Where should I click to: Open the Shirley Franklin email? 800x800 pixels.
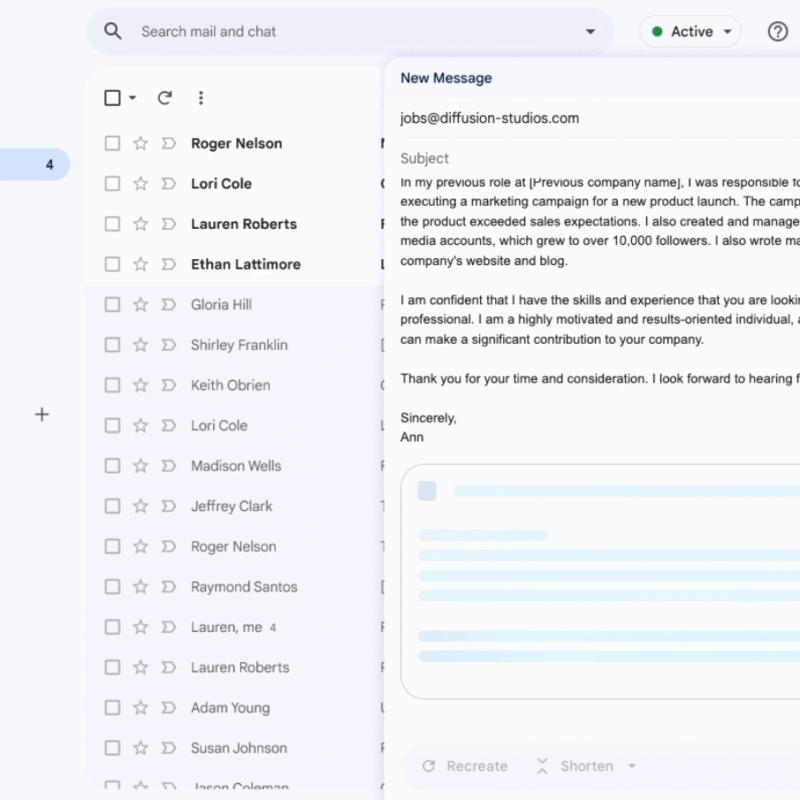coord(239,345)
